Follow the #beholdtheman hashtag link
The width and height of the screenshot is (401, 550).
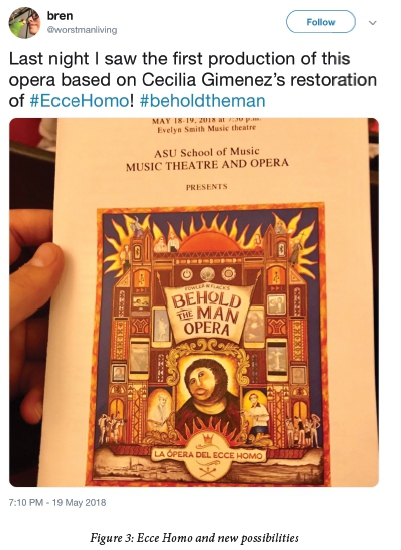tap(202, 101)
